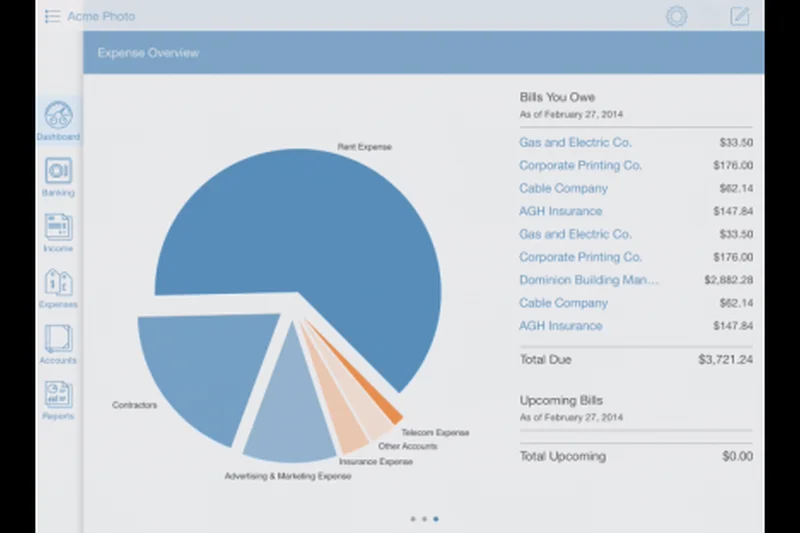The height and width of the screenshot is (533, 800).
Task: Open the first Corporate Printing Co. bill
Action: [x=580, y=166]
